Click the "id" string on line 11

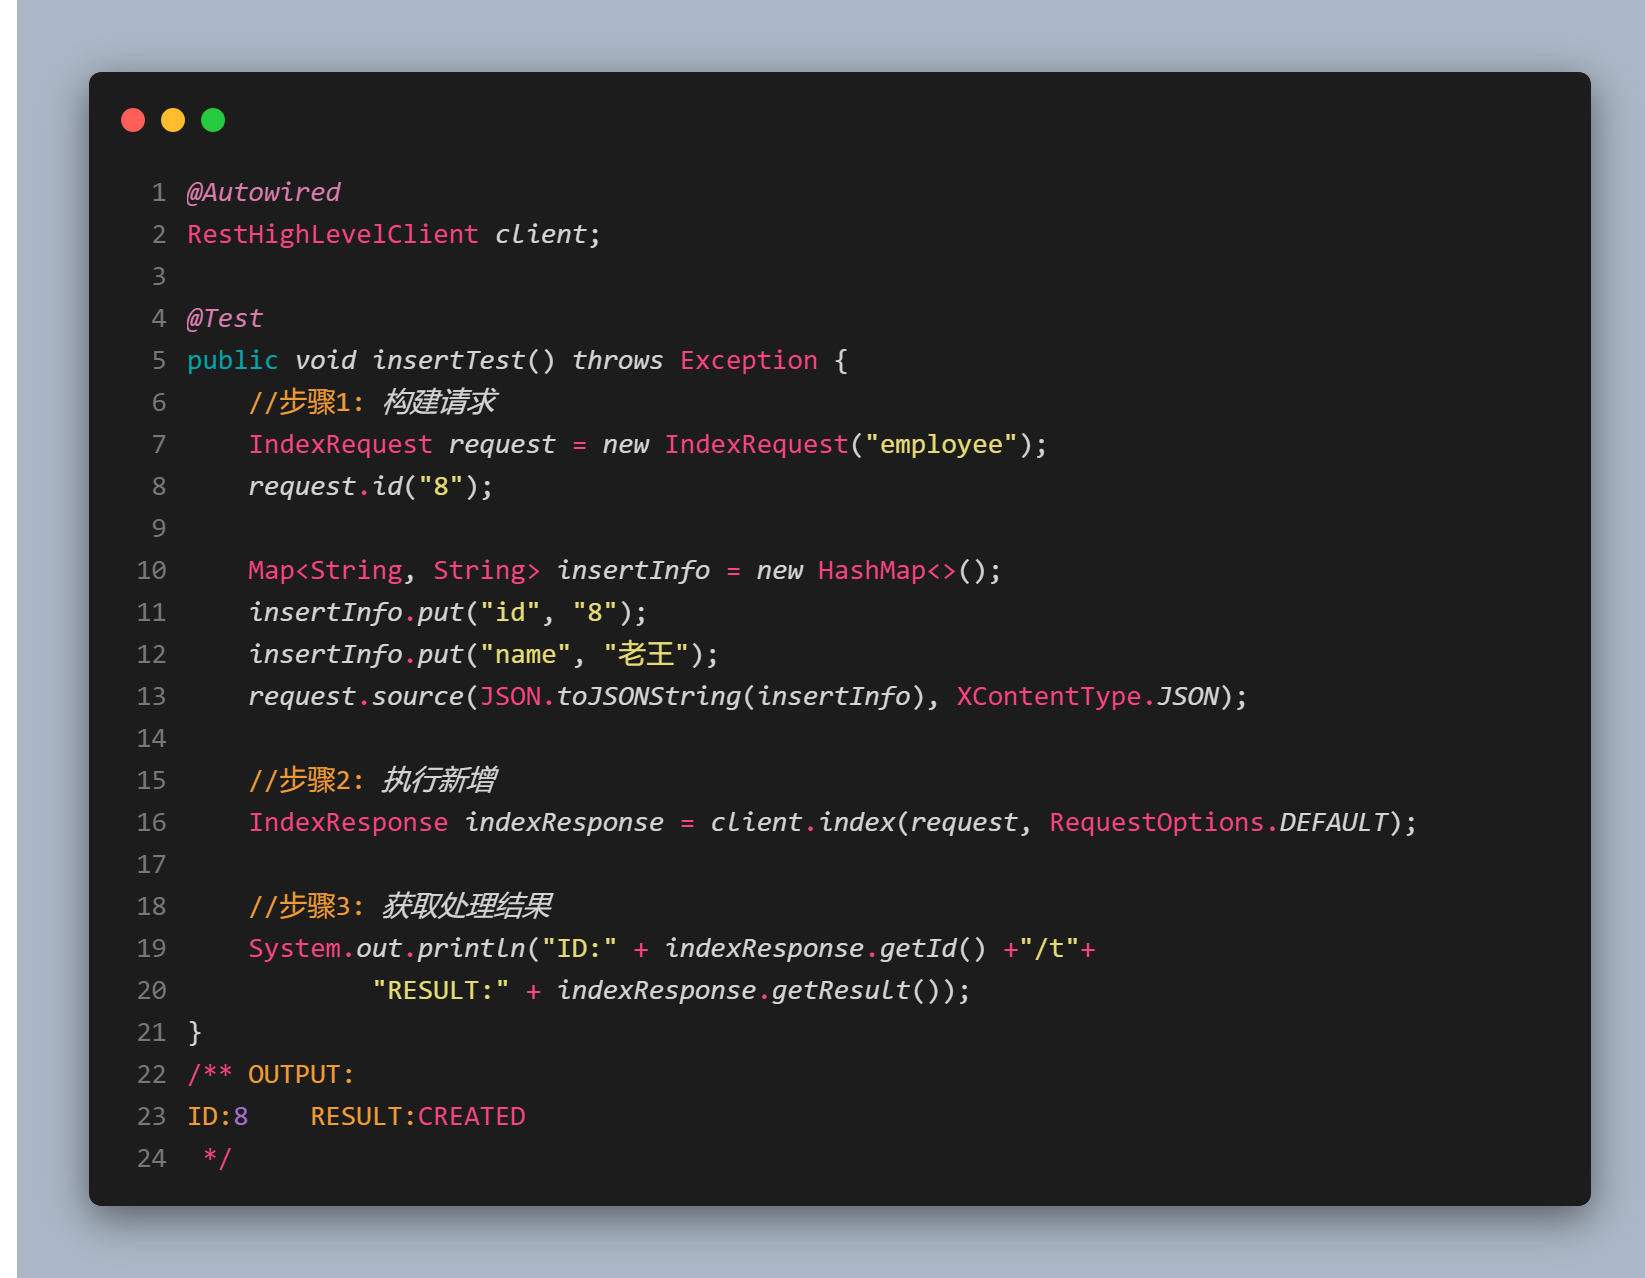click(x=510, y=612)
